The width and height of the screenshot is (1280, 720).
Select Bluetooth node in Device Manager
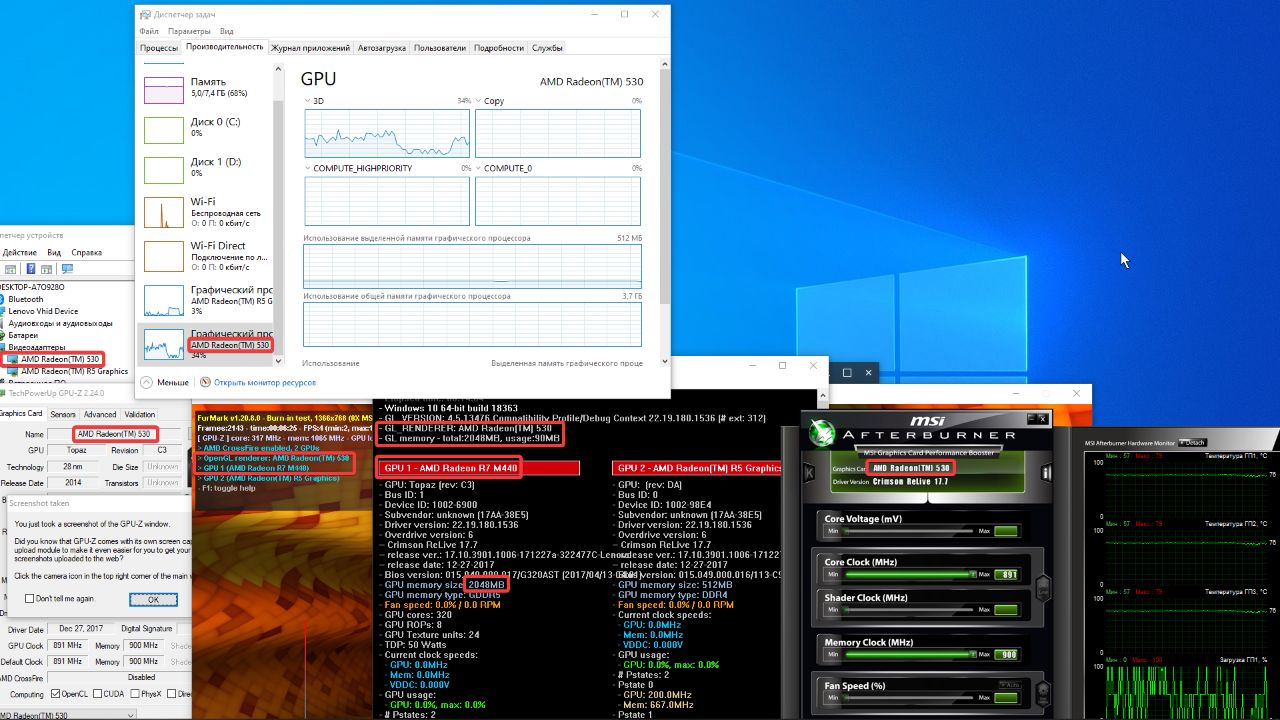pyautogui.click(x=26, y=299)
